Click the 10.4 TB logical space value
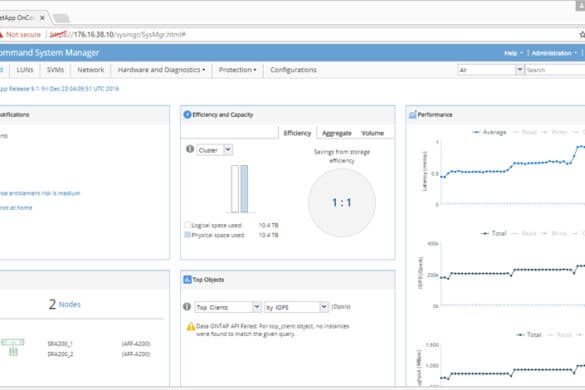The image size is (585, 390). point(269,225)
